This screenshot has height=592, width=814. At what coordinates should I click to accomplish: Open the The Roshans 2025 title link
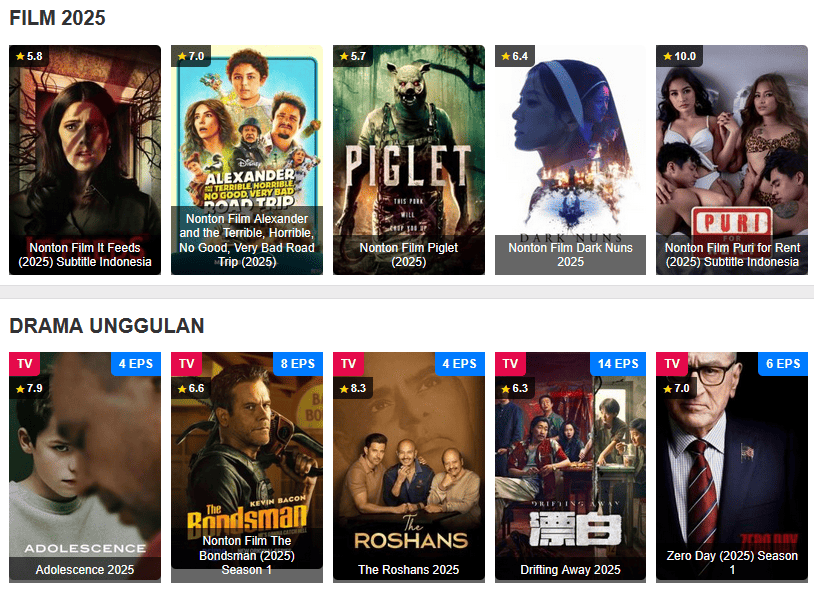pyautogui.click(x=409, y=570)
